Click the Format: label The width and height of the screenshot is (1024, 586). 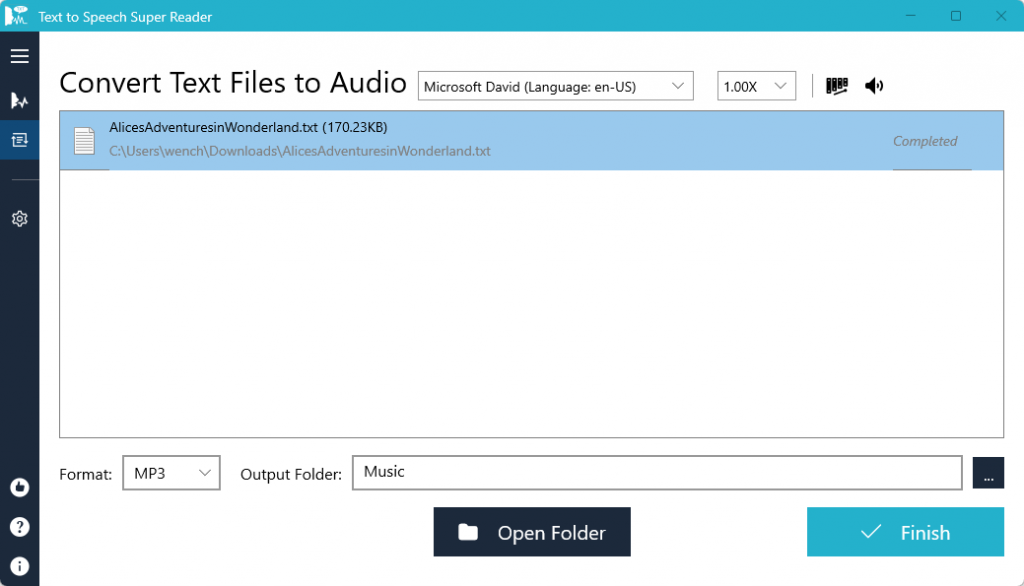pos(86,474)
